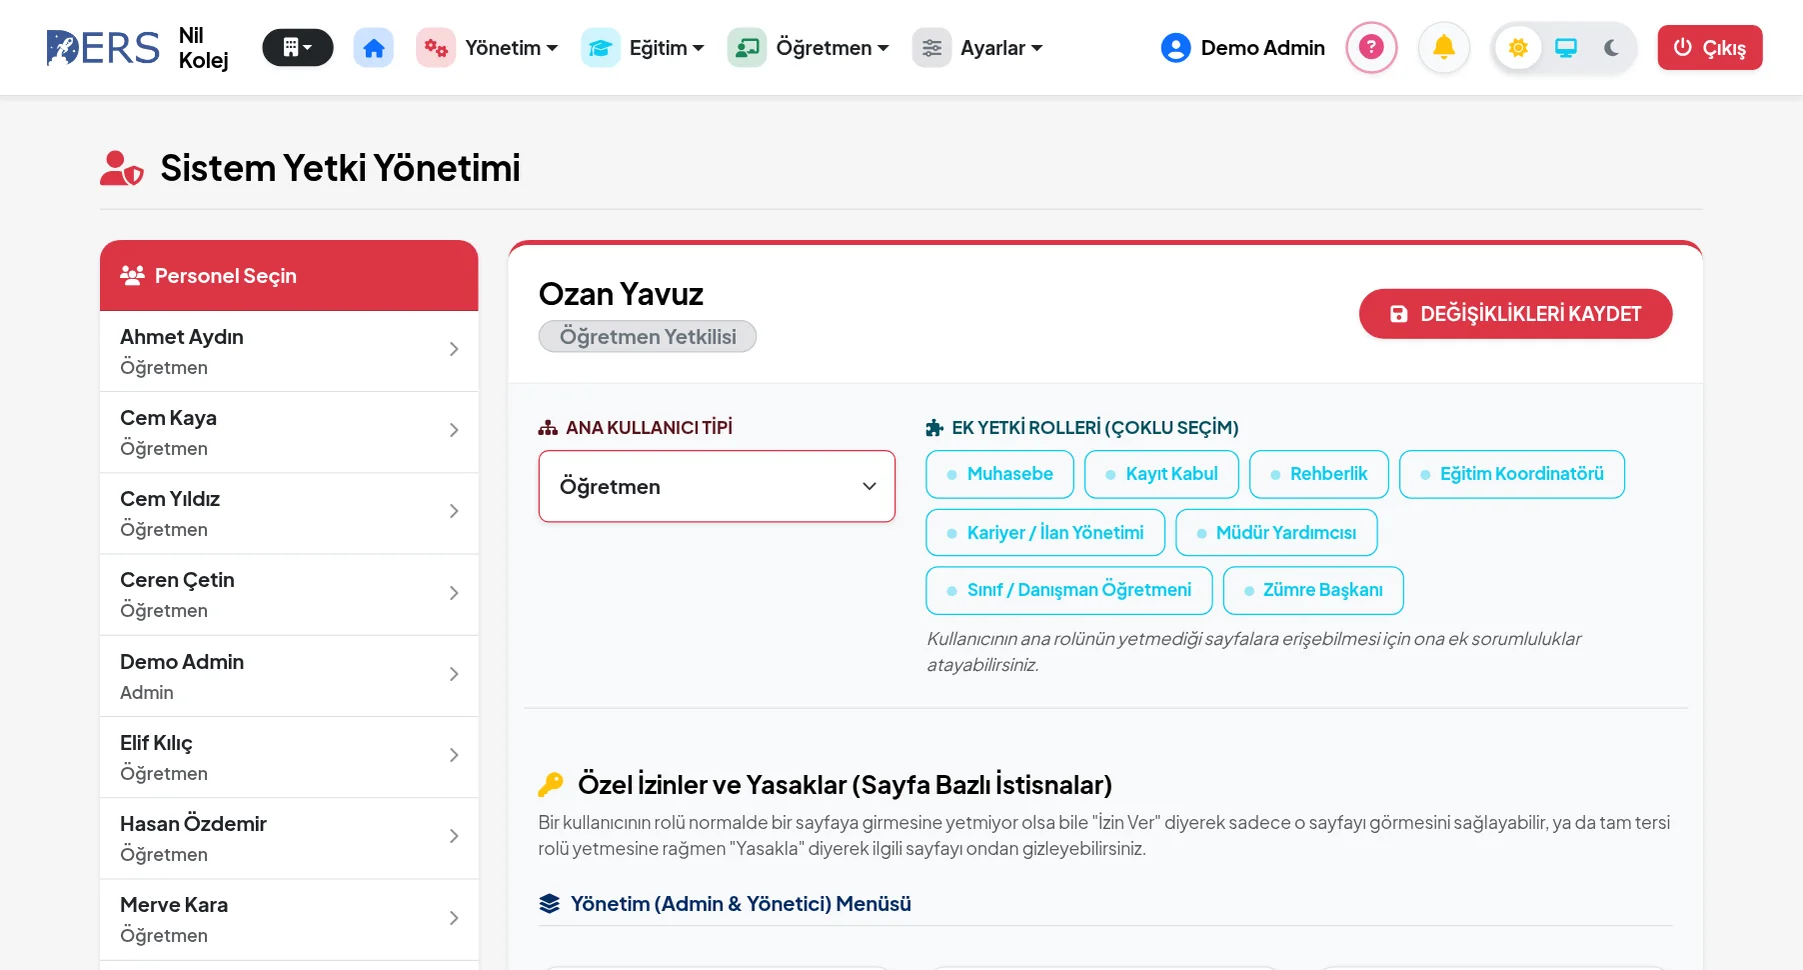This screenshot has width=1803, height=970.
Task: Toggle the Müdür Yardımcısı role
Action: point(1276,532)
